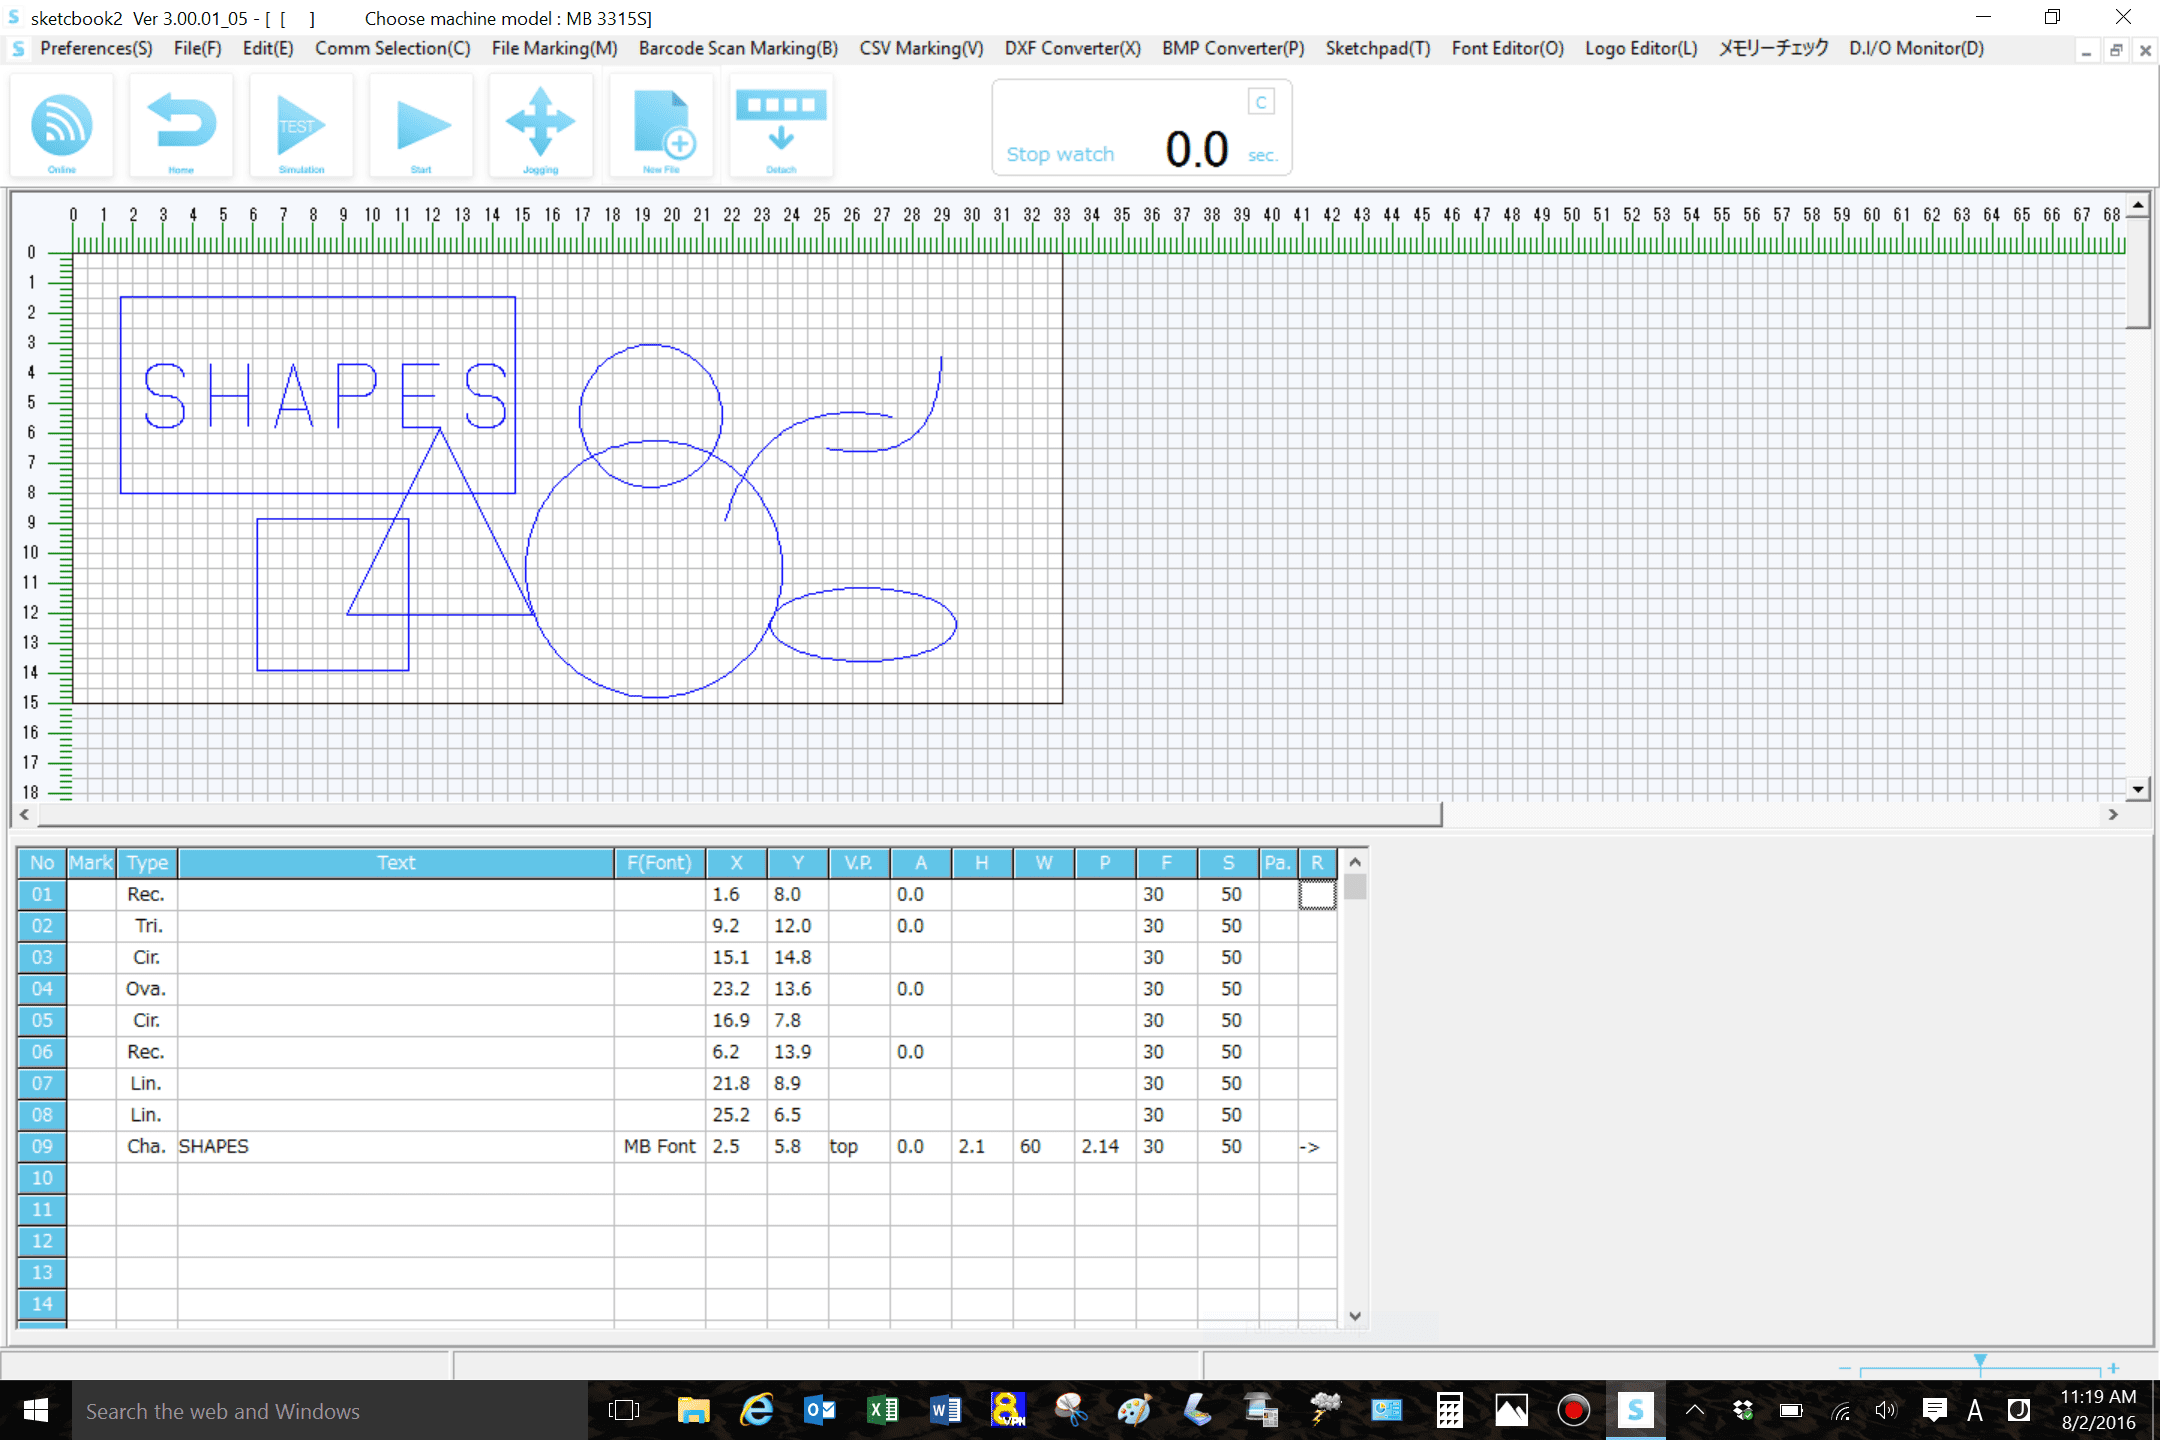Select row 01 number cell

click(x=42, y=894)
